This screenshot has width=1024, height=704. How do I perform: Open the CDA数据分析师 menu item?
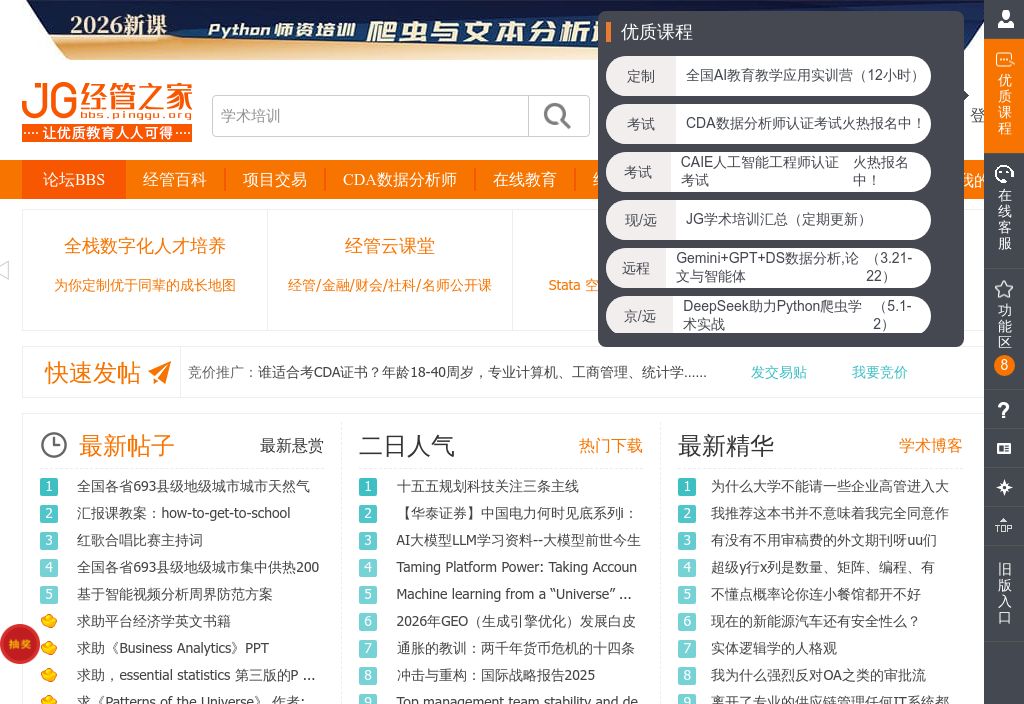[x=400, y=180]
